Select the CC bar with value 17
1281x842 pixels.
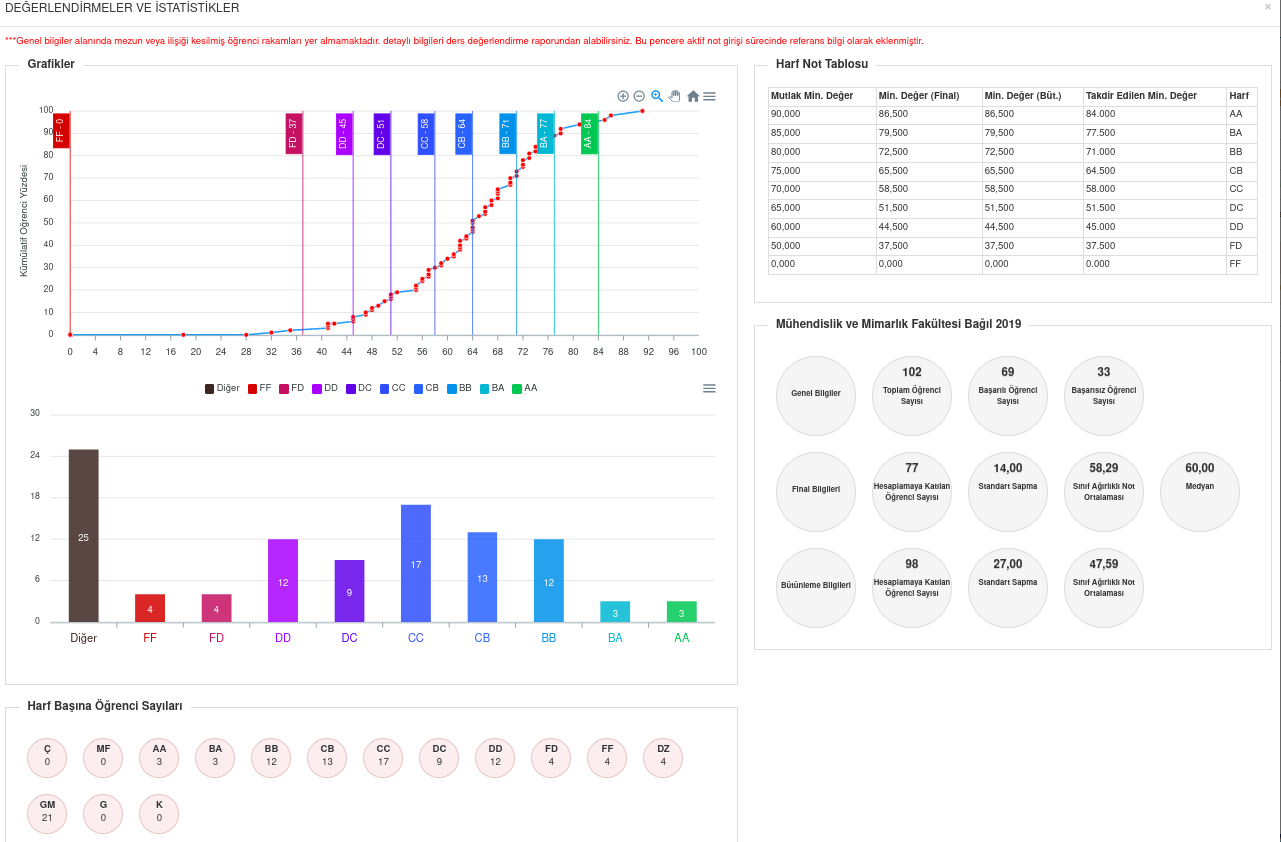[416, 564]
